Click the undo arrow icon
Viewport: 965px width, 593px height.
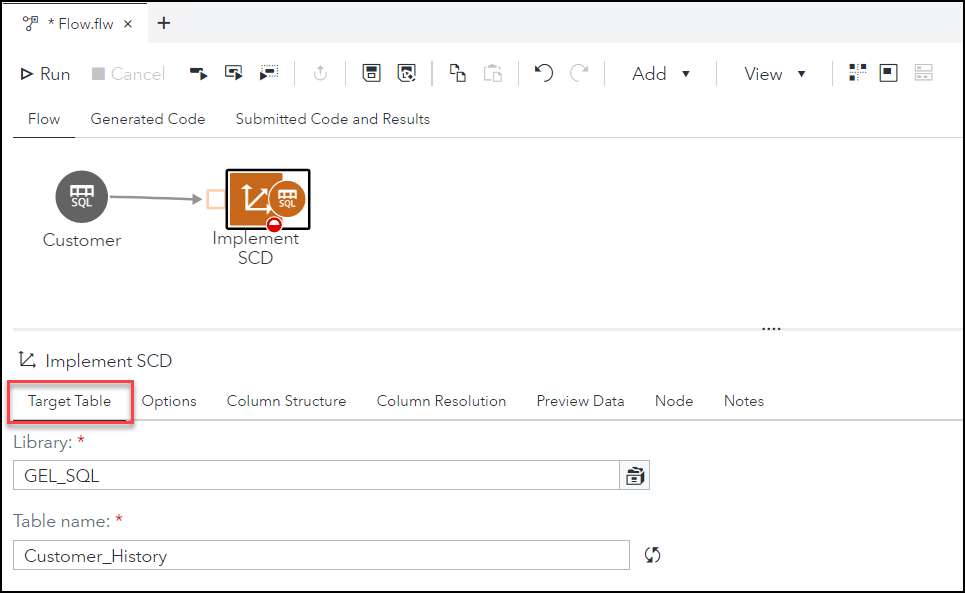pyautogui.click(x=544, y=73)
